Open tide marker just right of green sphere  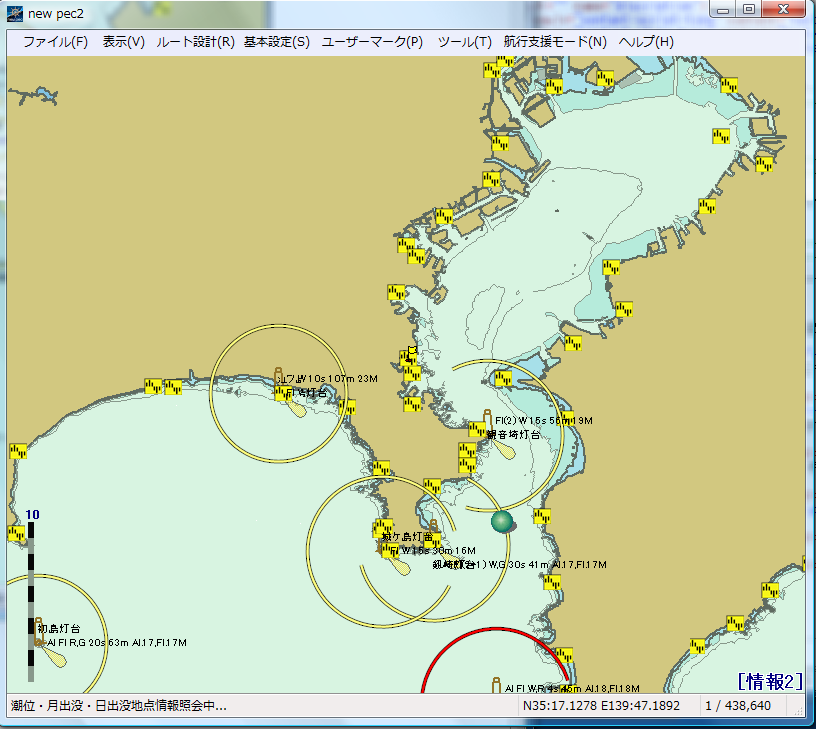pos(542,516)
